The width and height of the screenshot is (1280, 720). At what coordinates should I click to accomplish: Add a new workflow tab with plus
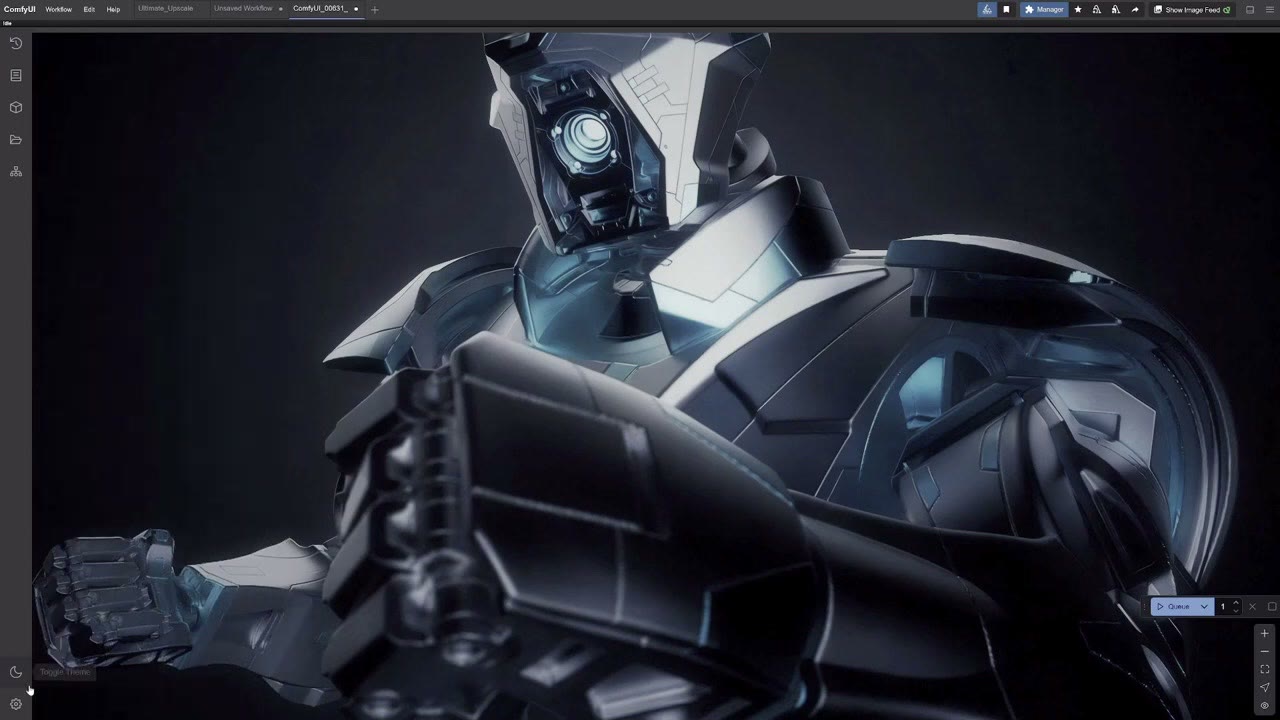pos(375,9)
